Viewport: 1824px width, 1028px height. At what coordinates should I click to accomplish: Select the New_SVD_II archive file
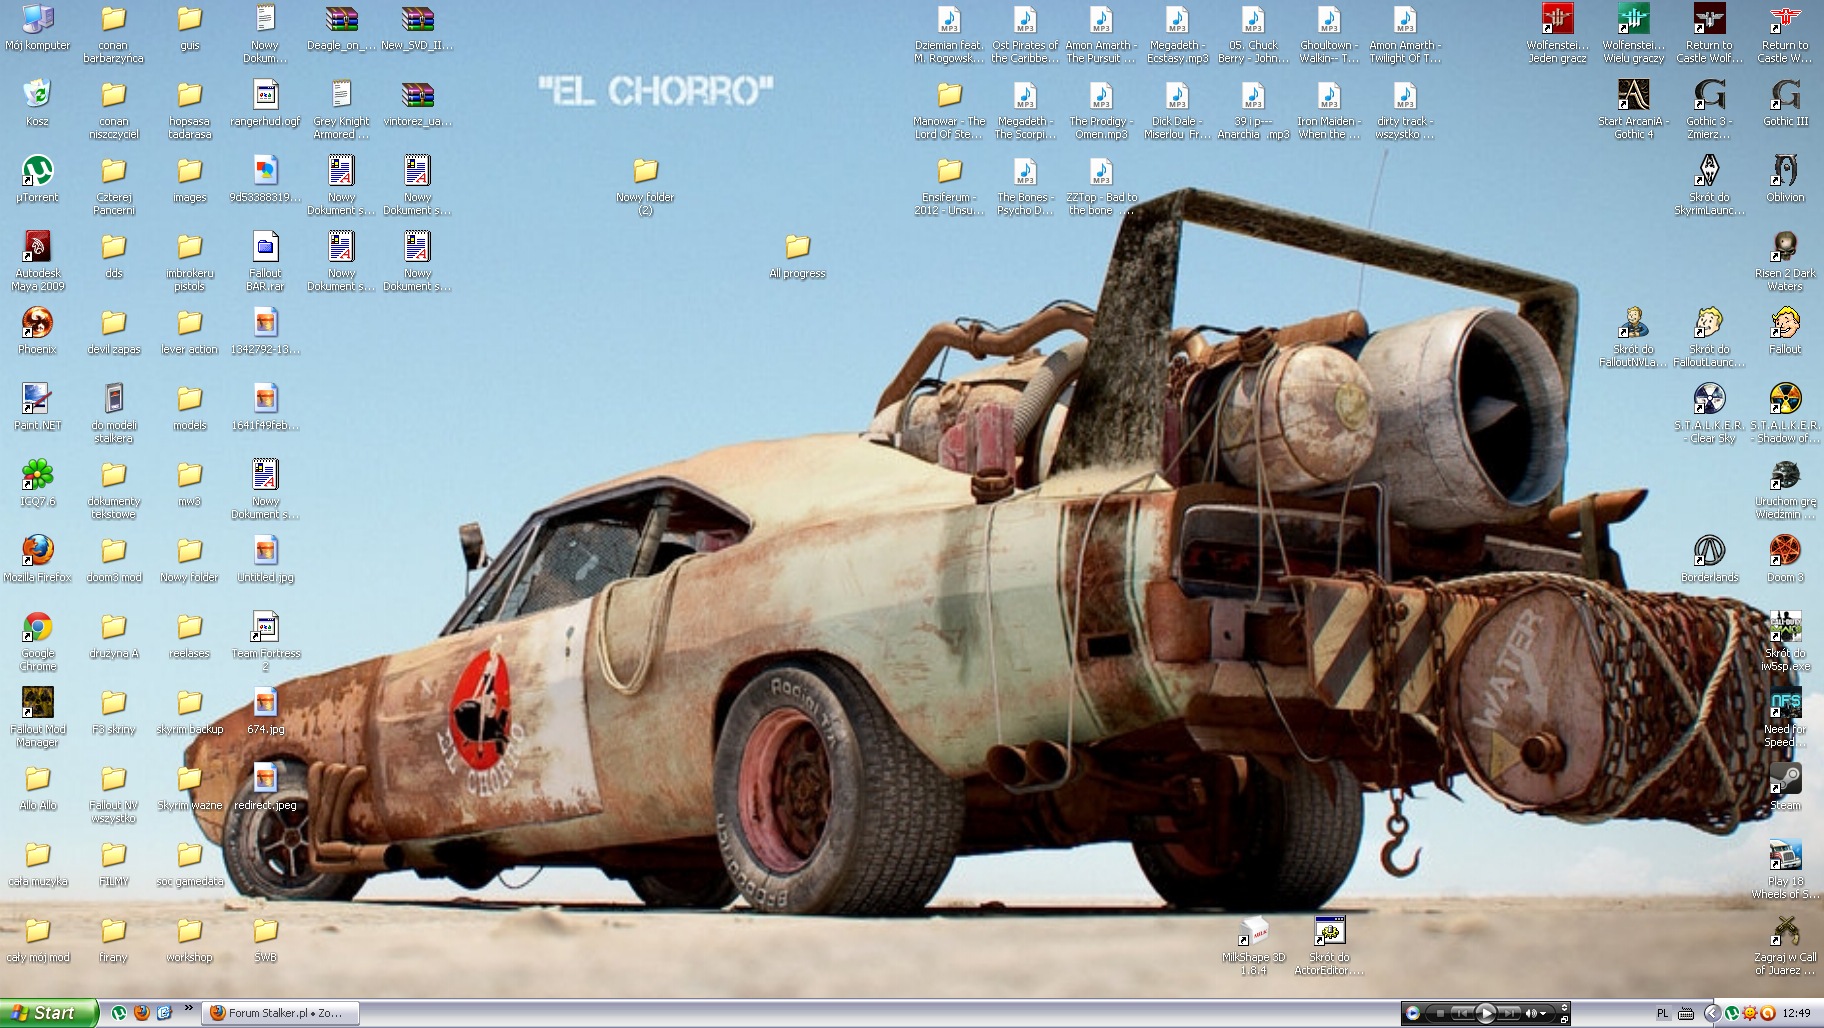point(417,28)
